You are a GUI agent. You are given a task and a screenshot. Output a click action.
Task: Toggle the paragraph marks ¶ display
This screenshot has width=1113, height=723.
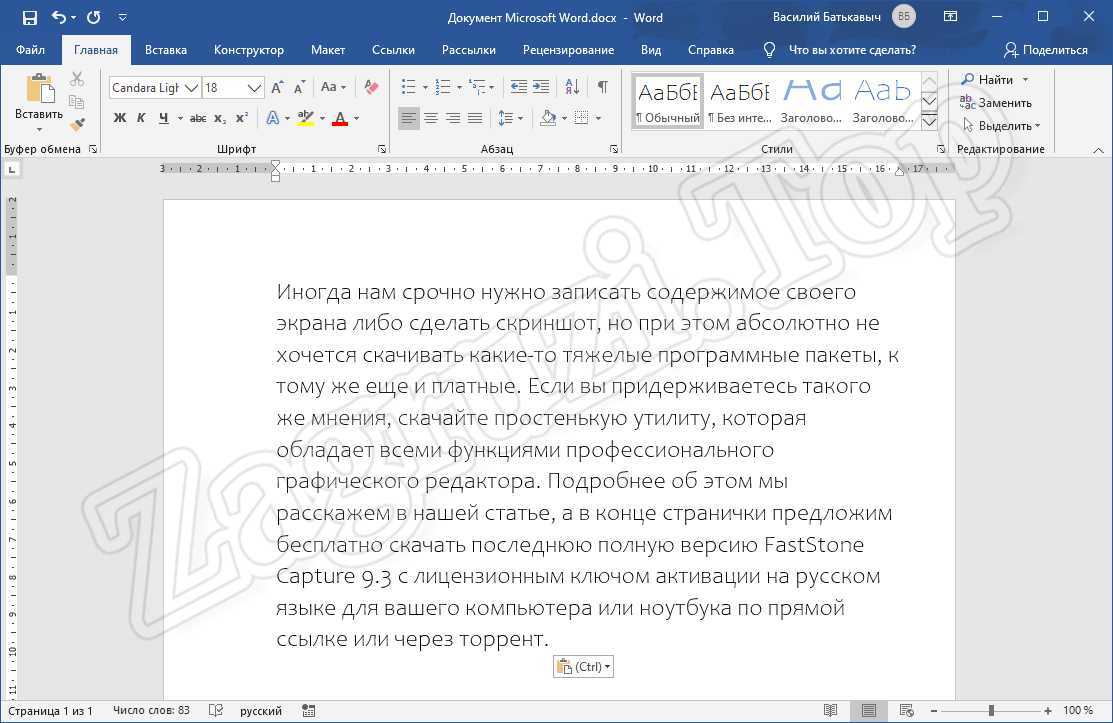tap(602, 87)
